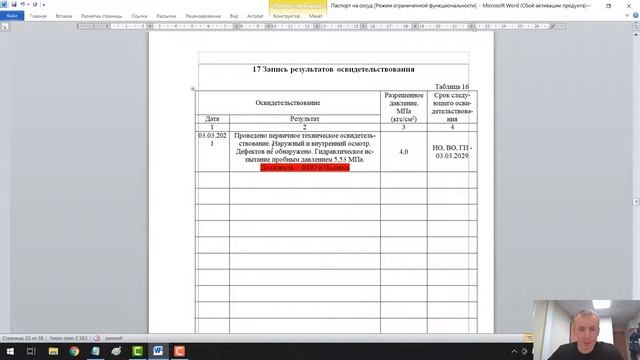Screen dimensions: 640x360
Task: Open the Вид ribbon tab
Action: [x=234, y=16]
